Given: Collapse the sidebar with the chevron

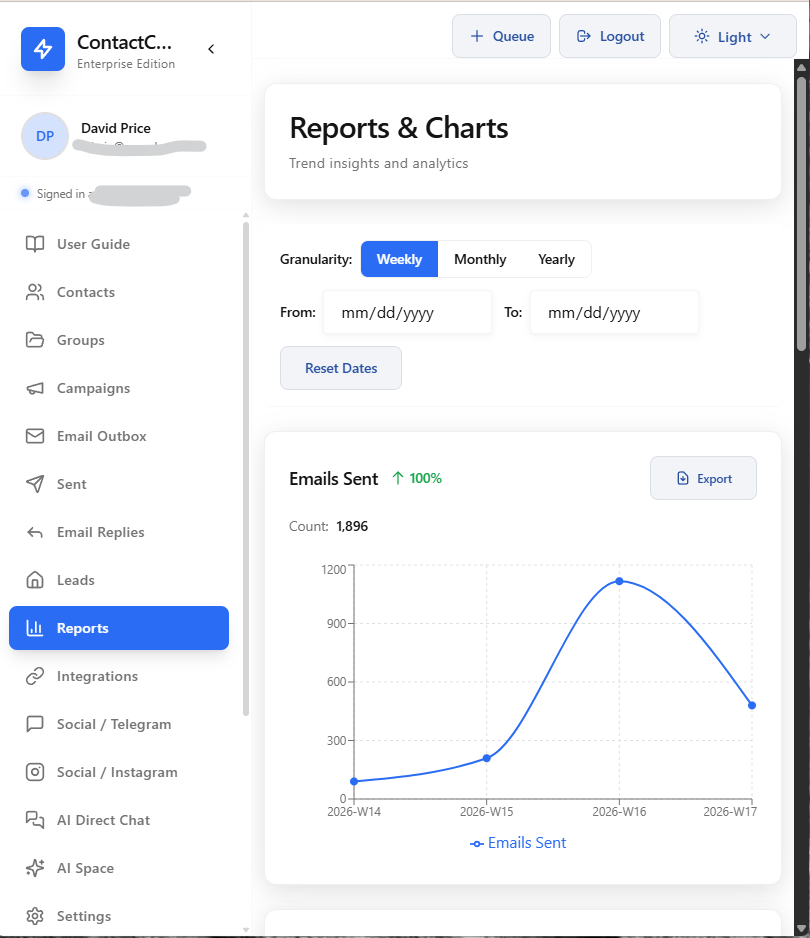Looking at the screenshot, I should click(211, 49).
